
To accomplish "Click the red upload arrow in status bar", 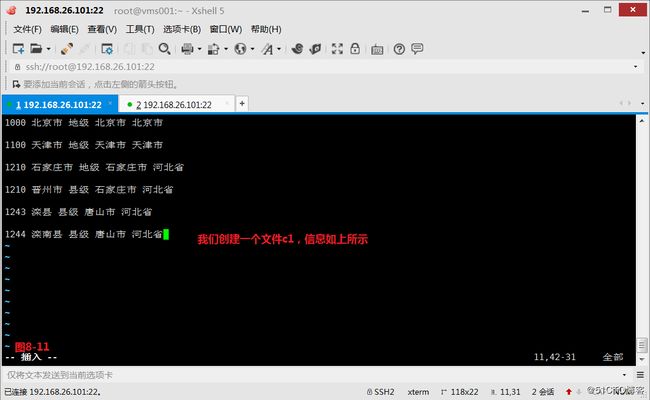I will (569, 392).
